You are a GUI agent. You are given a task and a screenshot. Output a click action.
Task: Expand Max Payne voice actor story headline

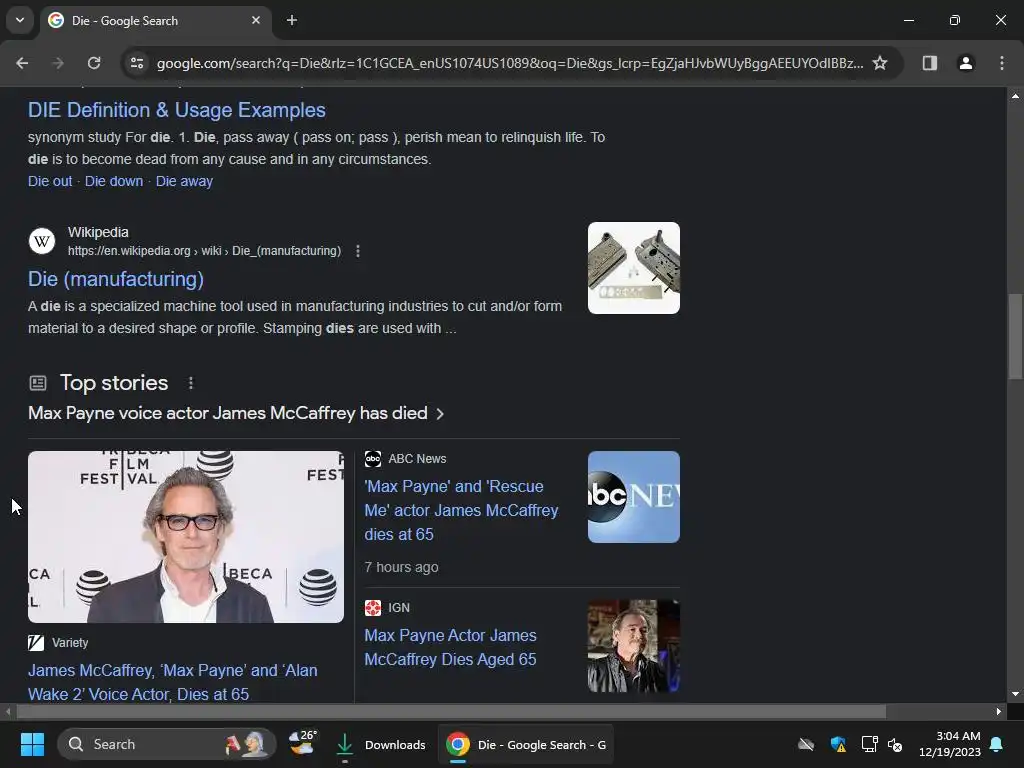coord(236,413)
